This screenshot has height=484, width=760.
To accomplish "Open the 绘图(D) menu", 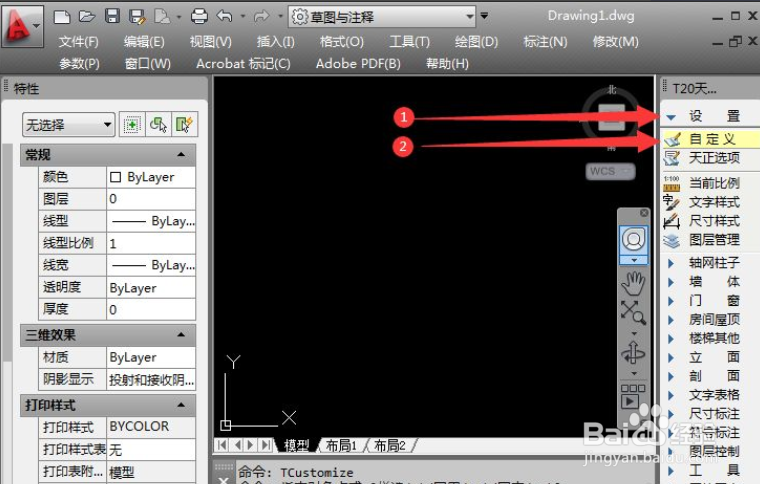I will point(476,42).
